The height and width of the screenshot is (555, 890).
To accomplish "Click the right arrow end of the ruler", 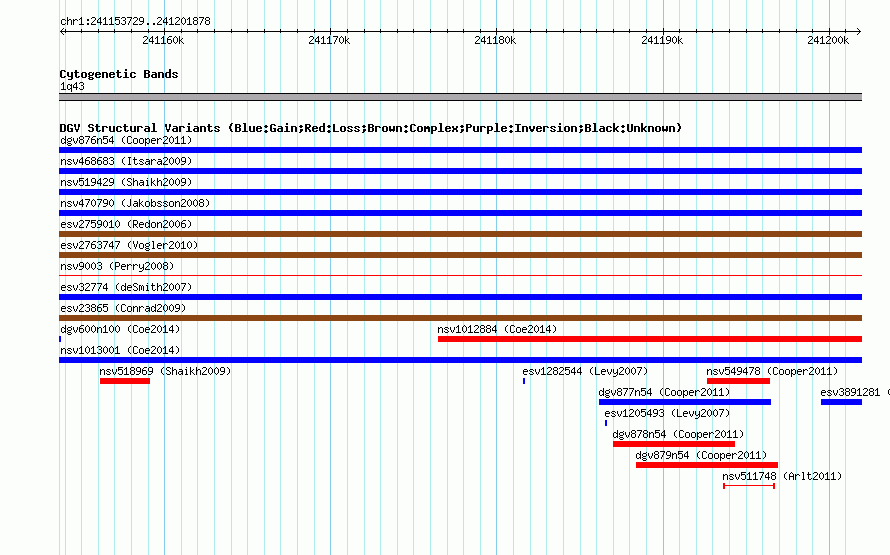I will pos(858,32).
